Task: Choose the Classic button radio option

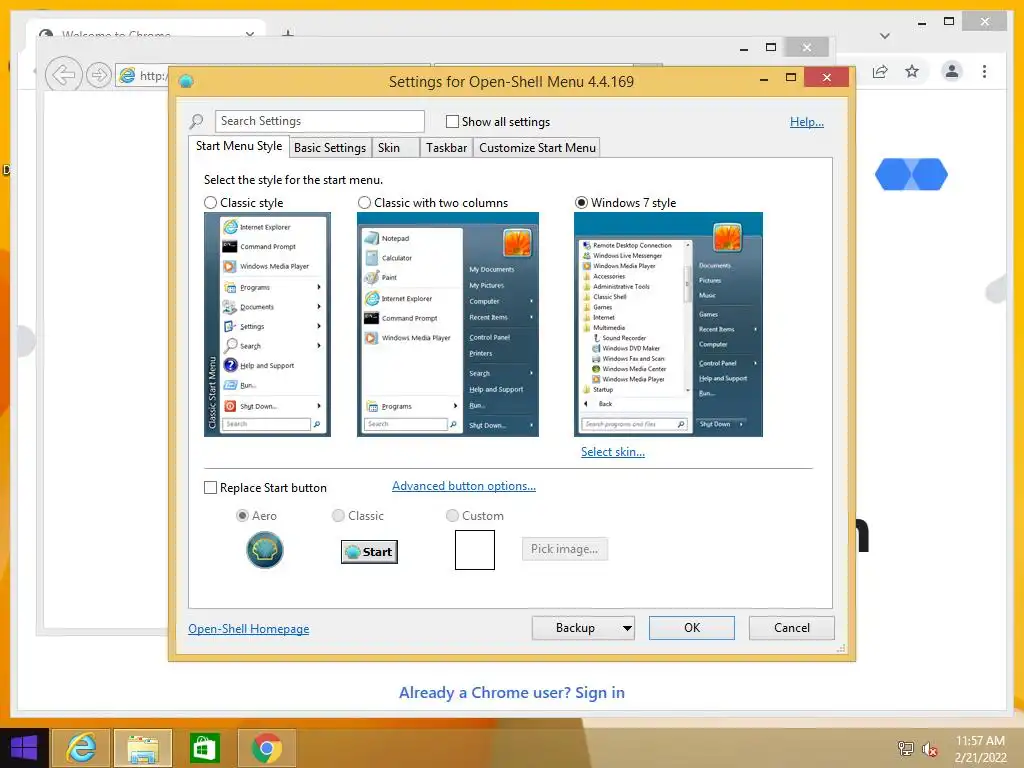Action: [x=338, y=516]
